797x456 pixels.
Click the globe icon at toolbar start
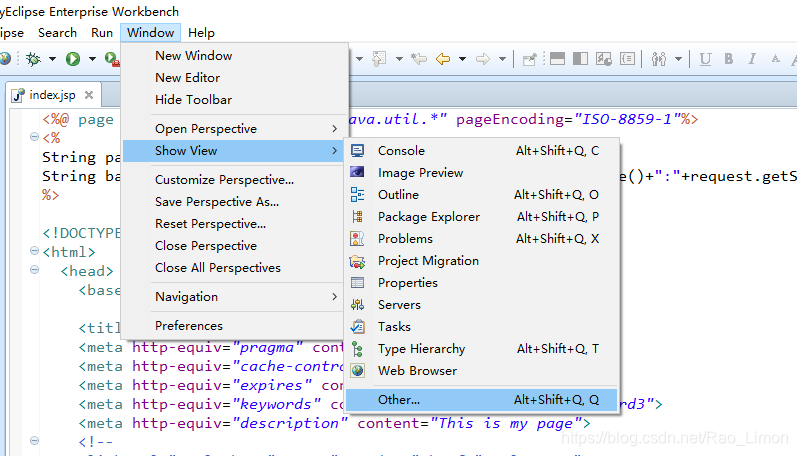(x=5, y=59)
